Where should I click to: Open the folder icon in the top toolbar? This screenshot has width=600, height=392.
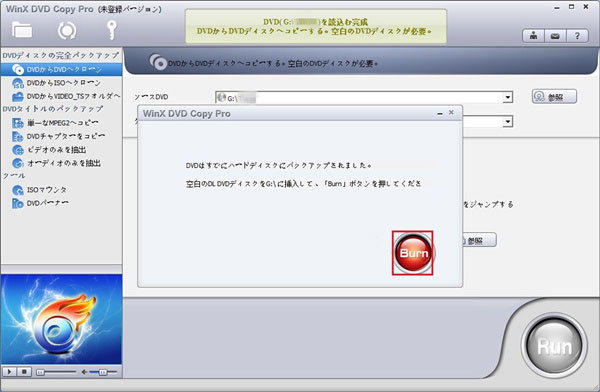click(22, 30)
